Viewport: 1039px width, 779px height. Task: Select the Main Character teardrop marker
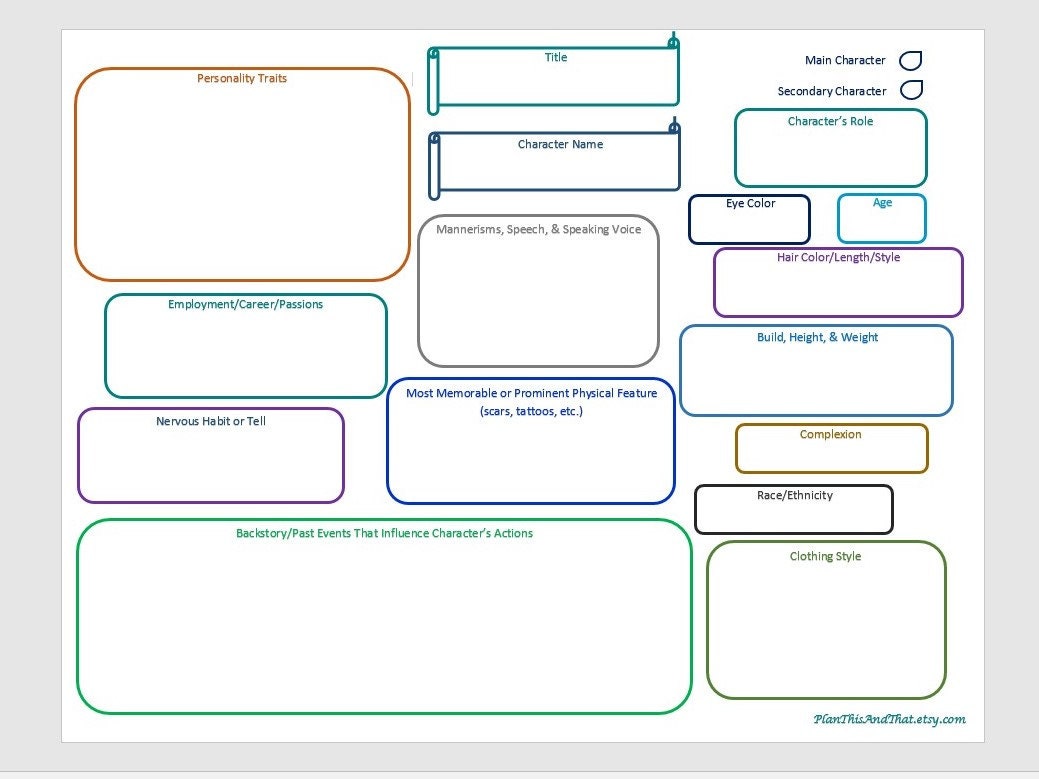point(910,60)
